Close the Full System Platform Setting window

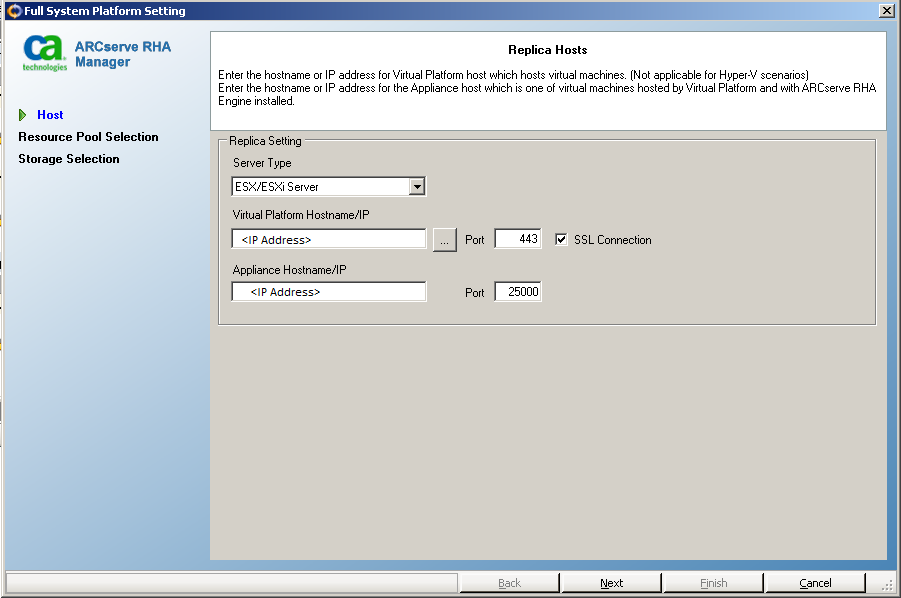[887, 11]
